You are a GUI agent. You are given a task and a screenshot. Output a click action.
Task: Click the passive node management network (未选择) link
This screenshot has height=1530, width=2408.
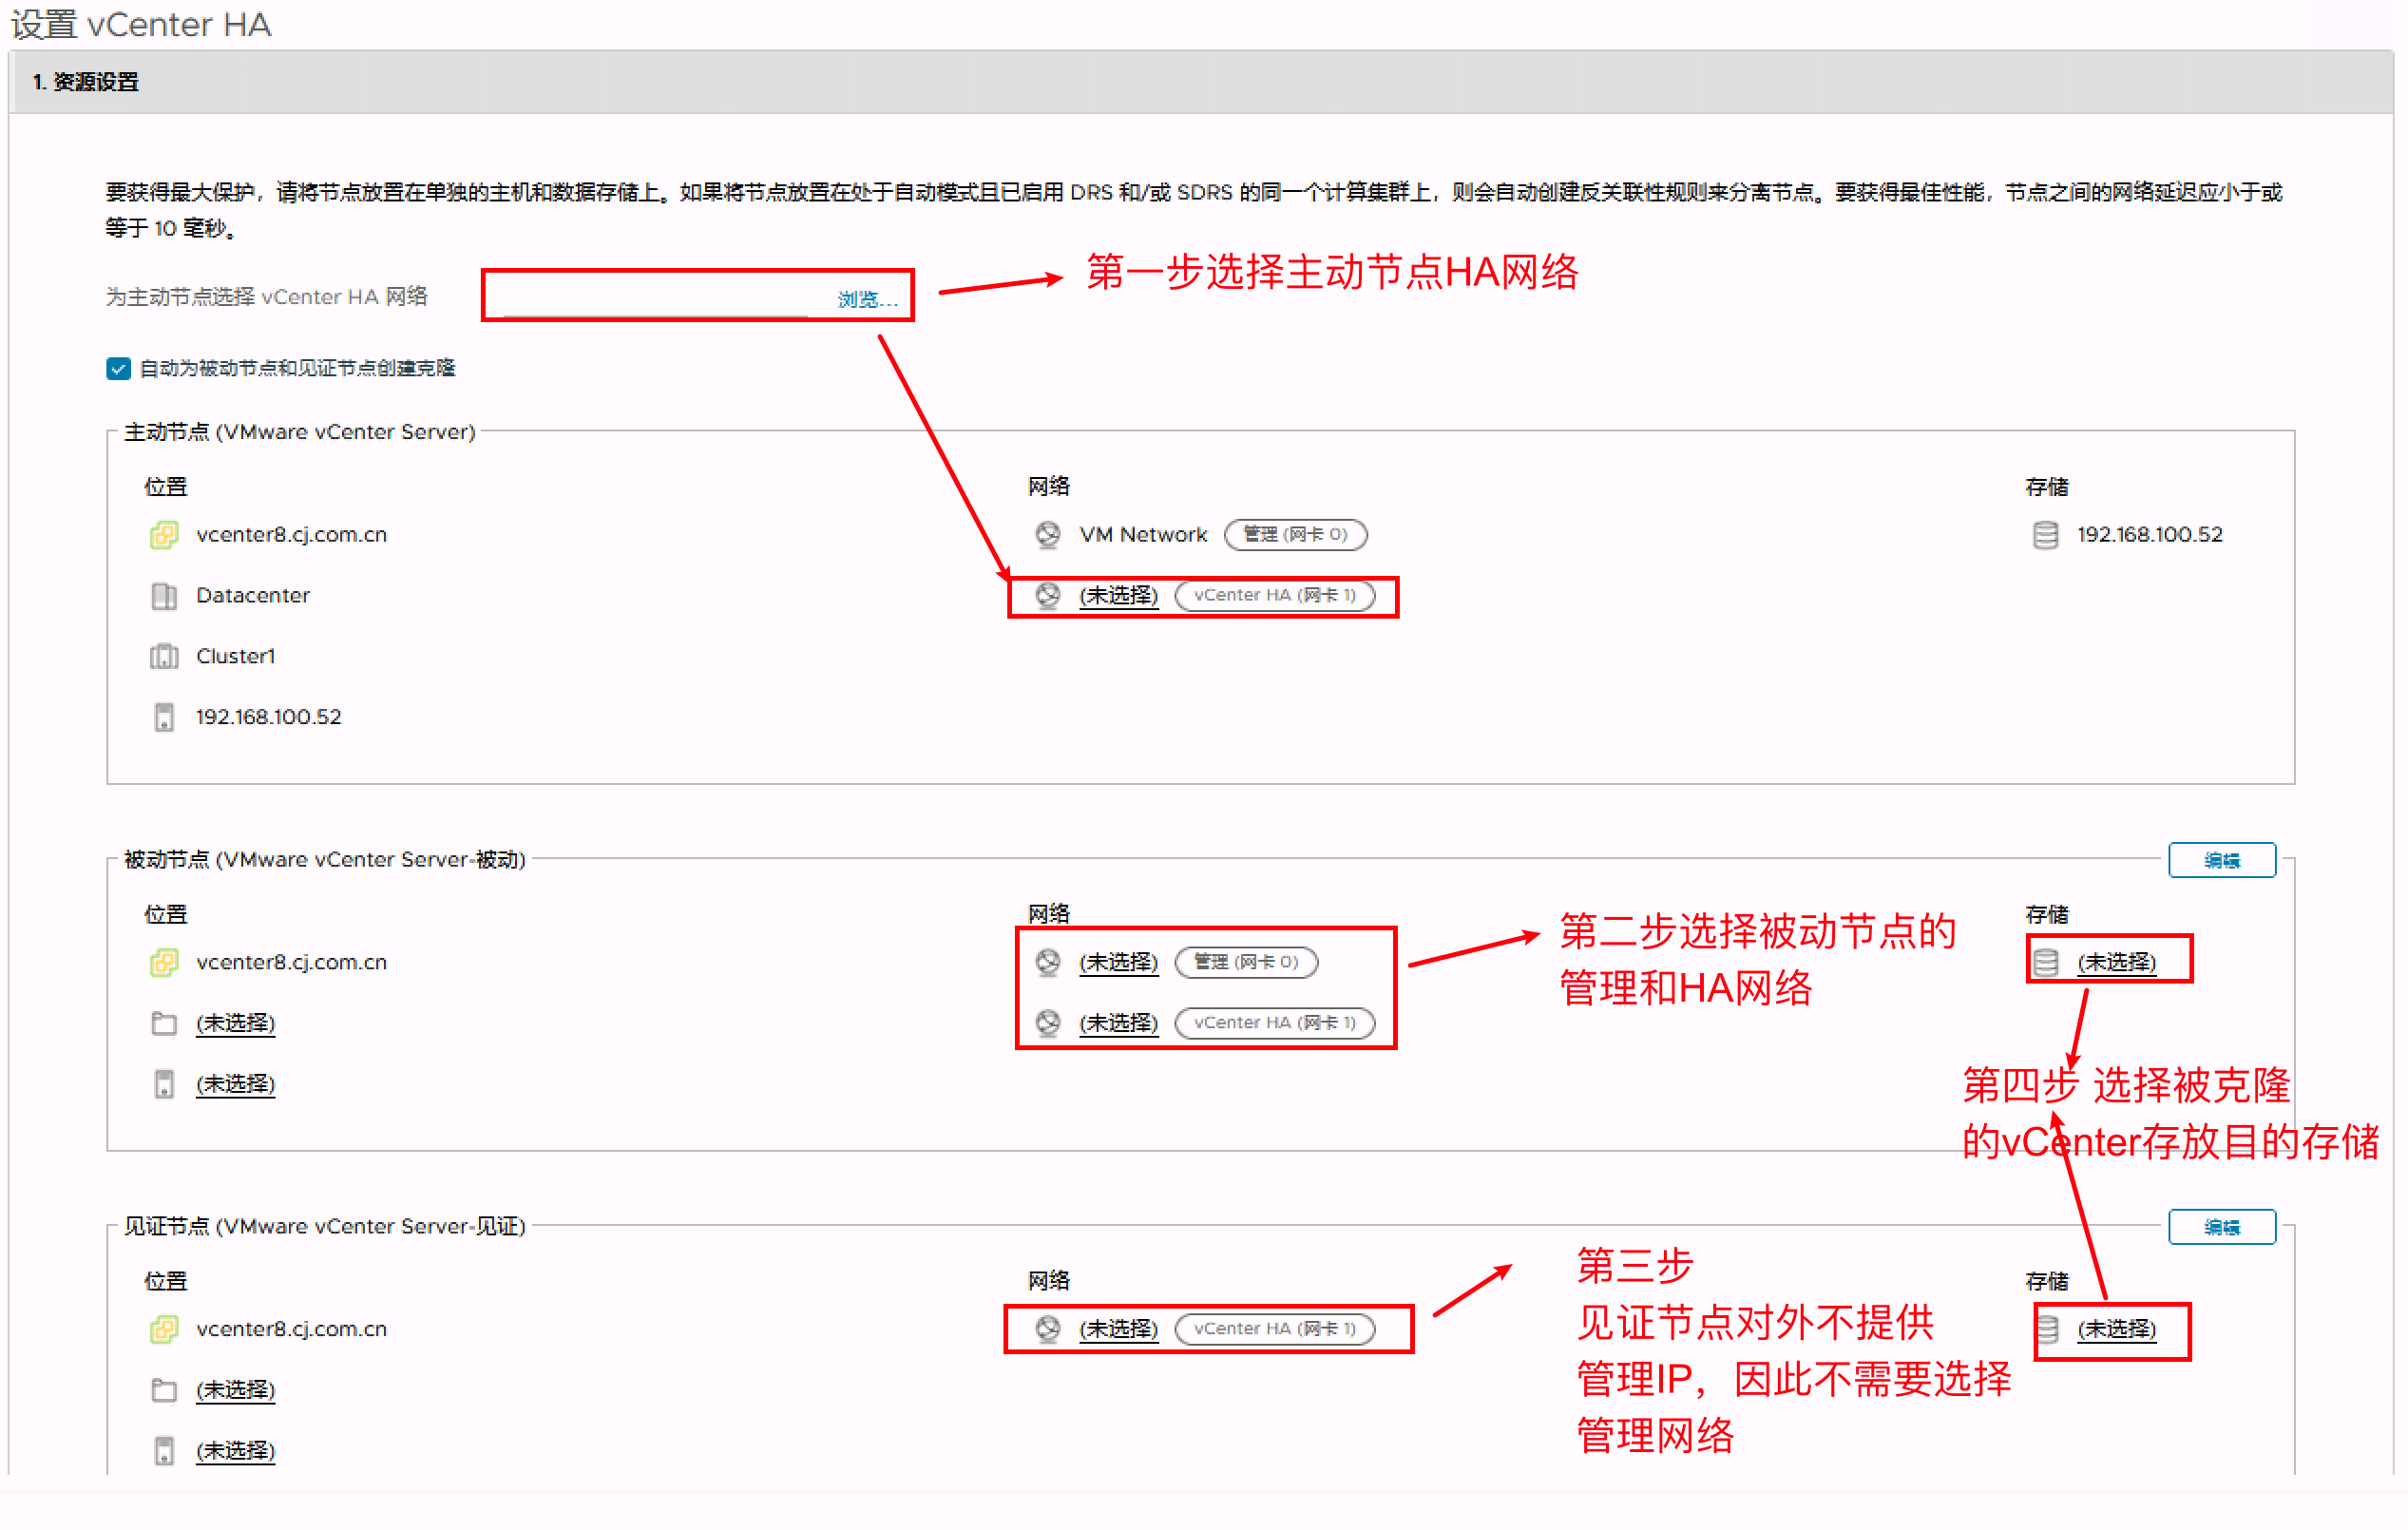point(1118,962)
